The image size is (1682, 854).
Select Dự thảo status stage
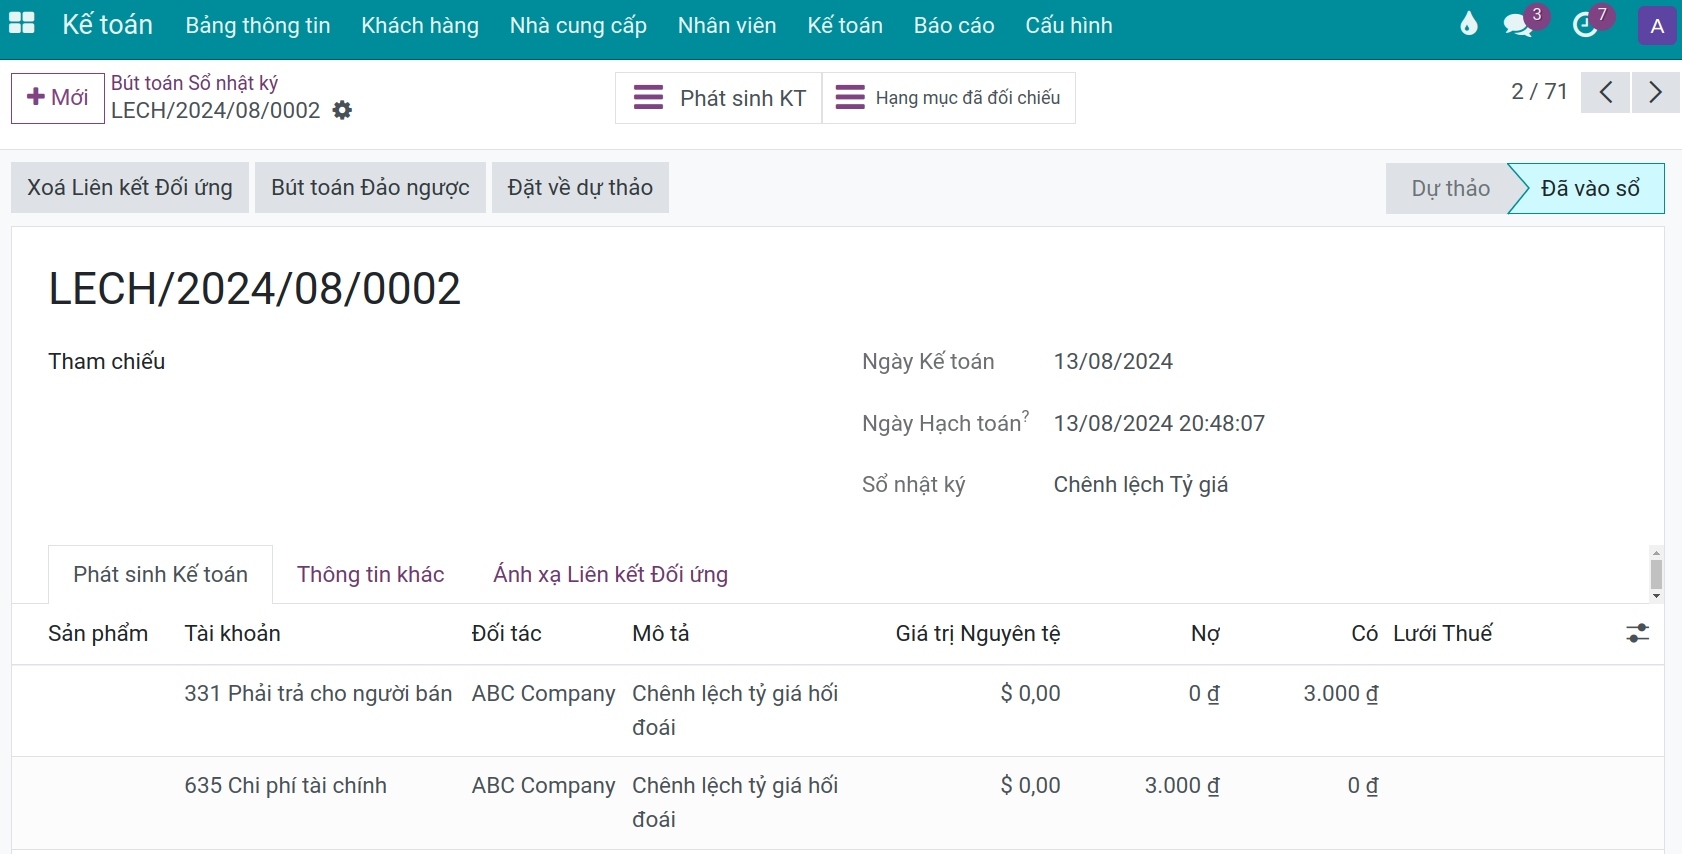click(1449, 188)
